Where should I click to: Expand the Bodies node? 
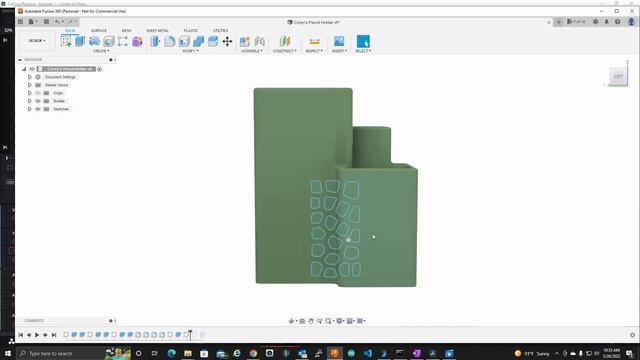30,101
